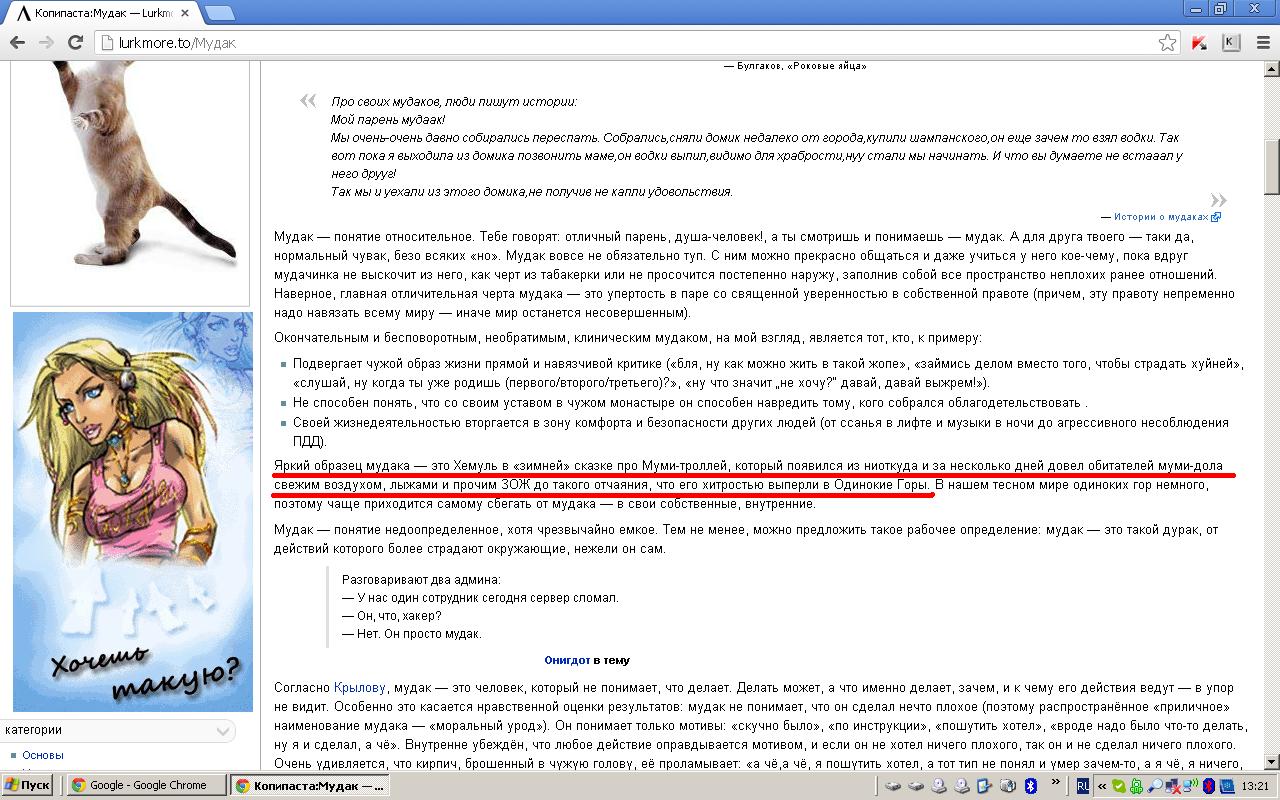1280x800 pixels.
Task: Open a new browser tab
Action: pos(220,13)
